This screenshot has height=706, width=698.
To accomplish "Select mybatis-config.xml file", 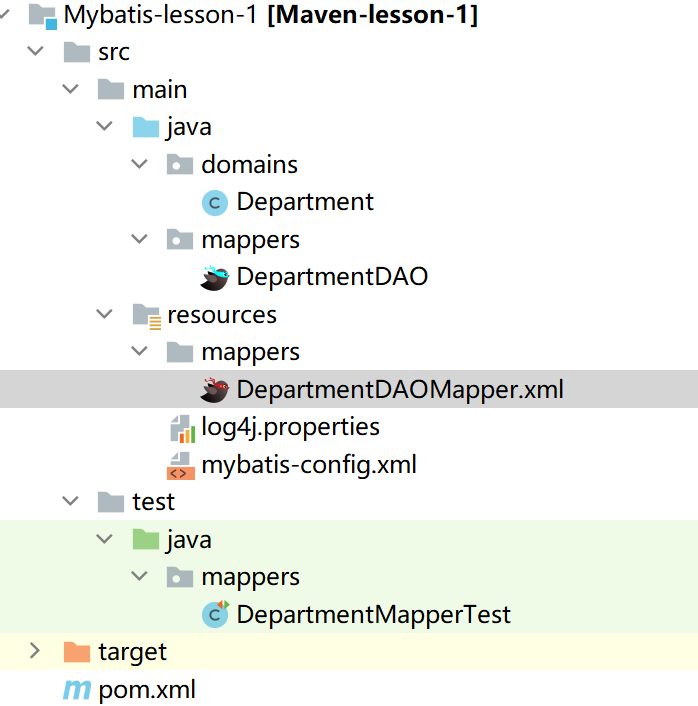I will click(x=309, y=465).
